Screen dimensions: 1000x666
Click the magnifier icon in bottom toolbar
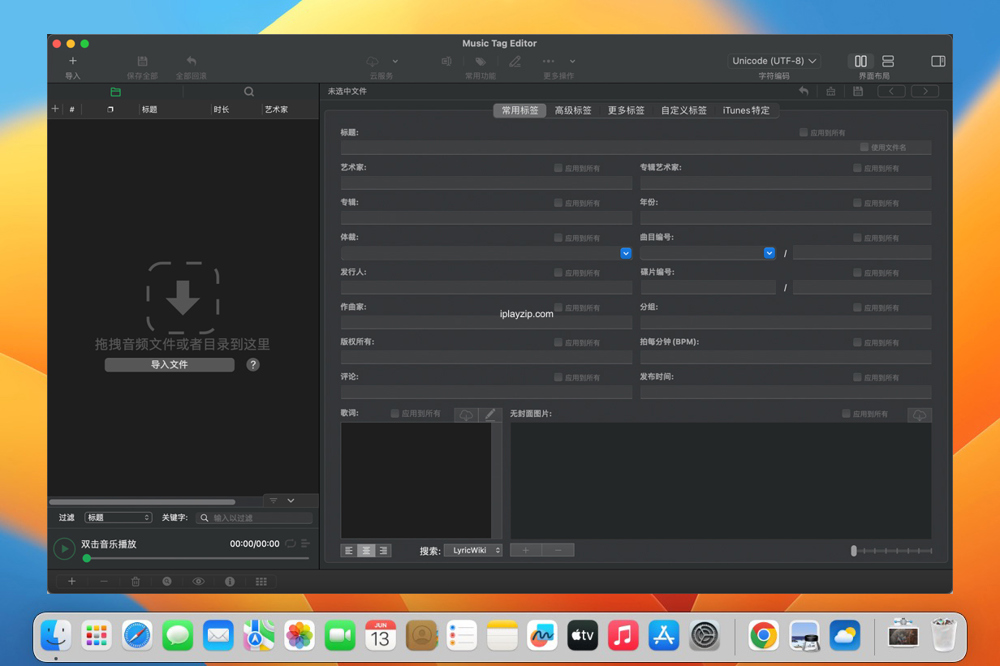click(x=166, y=581)
